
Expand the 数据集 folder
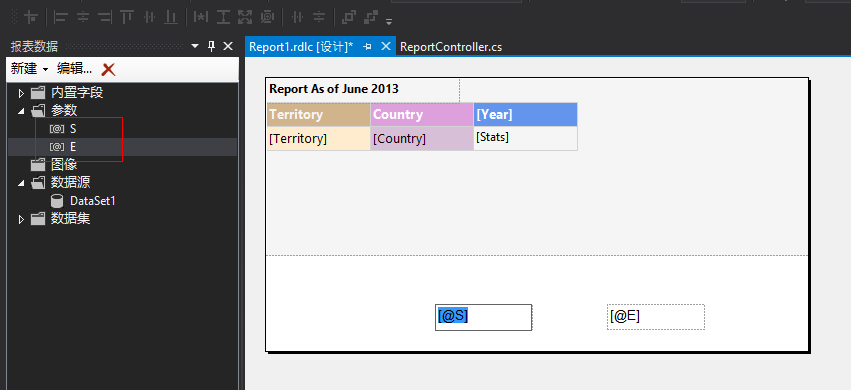[x=21, y=219]
